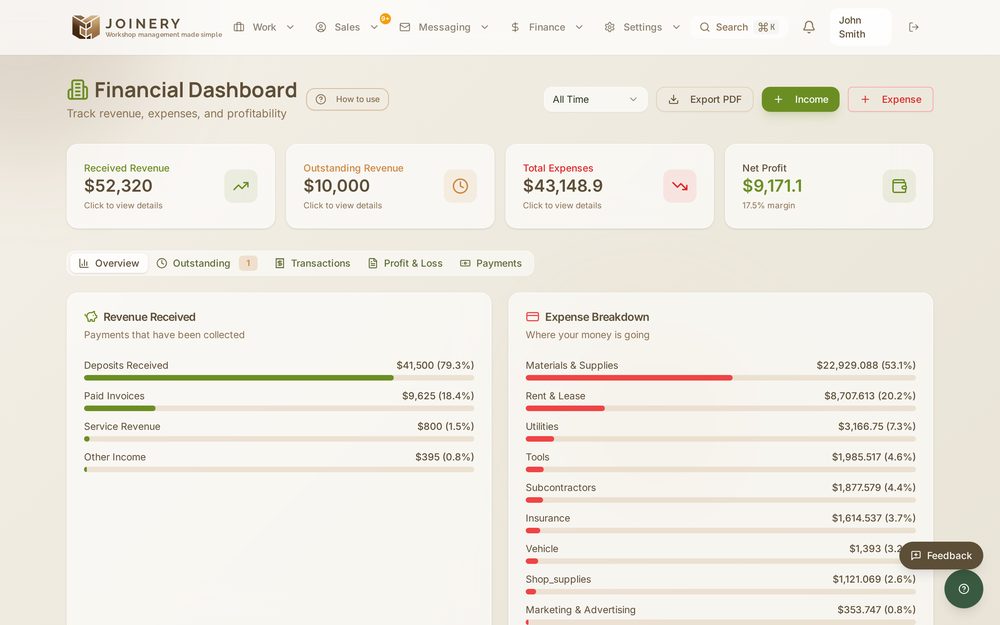Open the Feedback button
The image size is (1000, 625).
(941, 555)
